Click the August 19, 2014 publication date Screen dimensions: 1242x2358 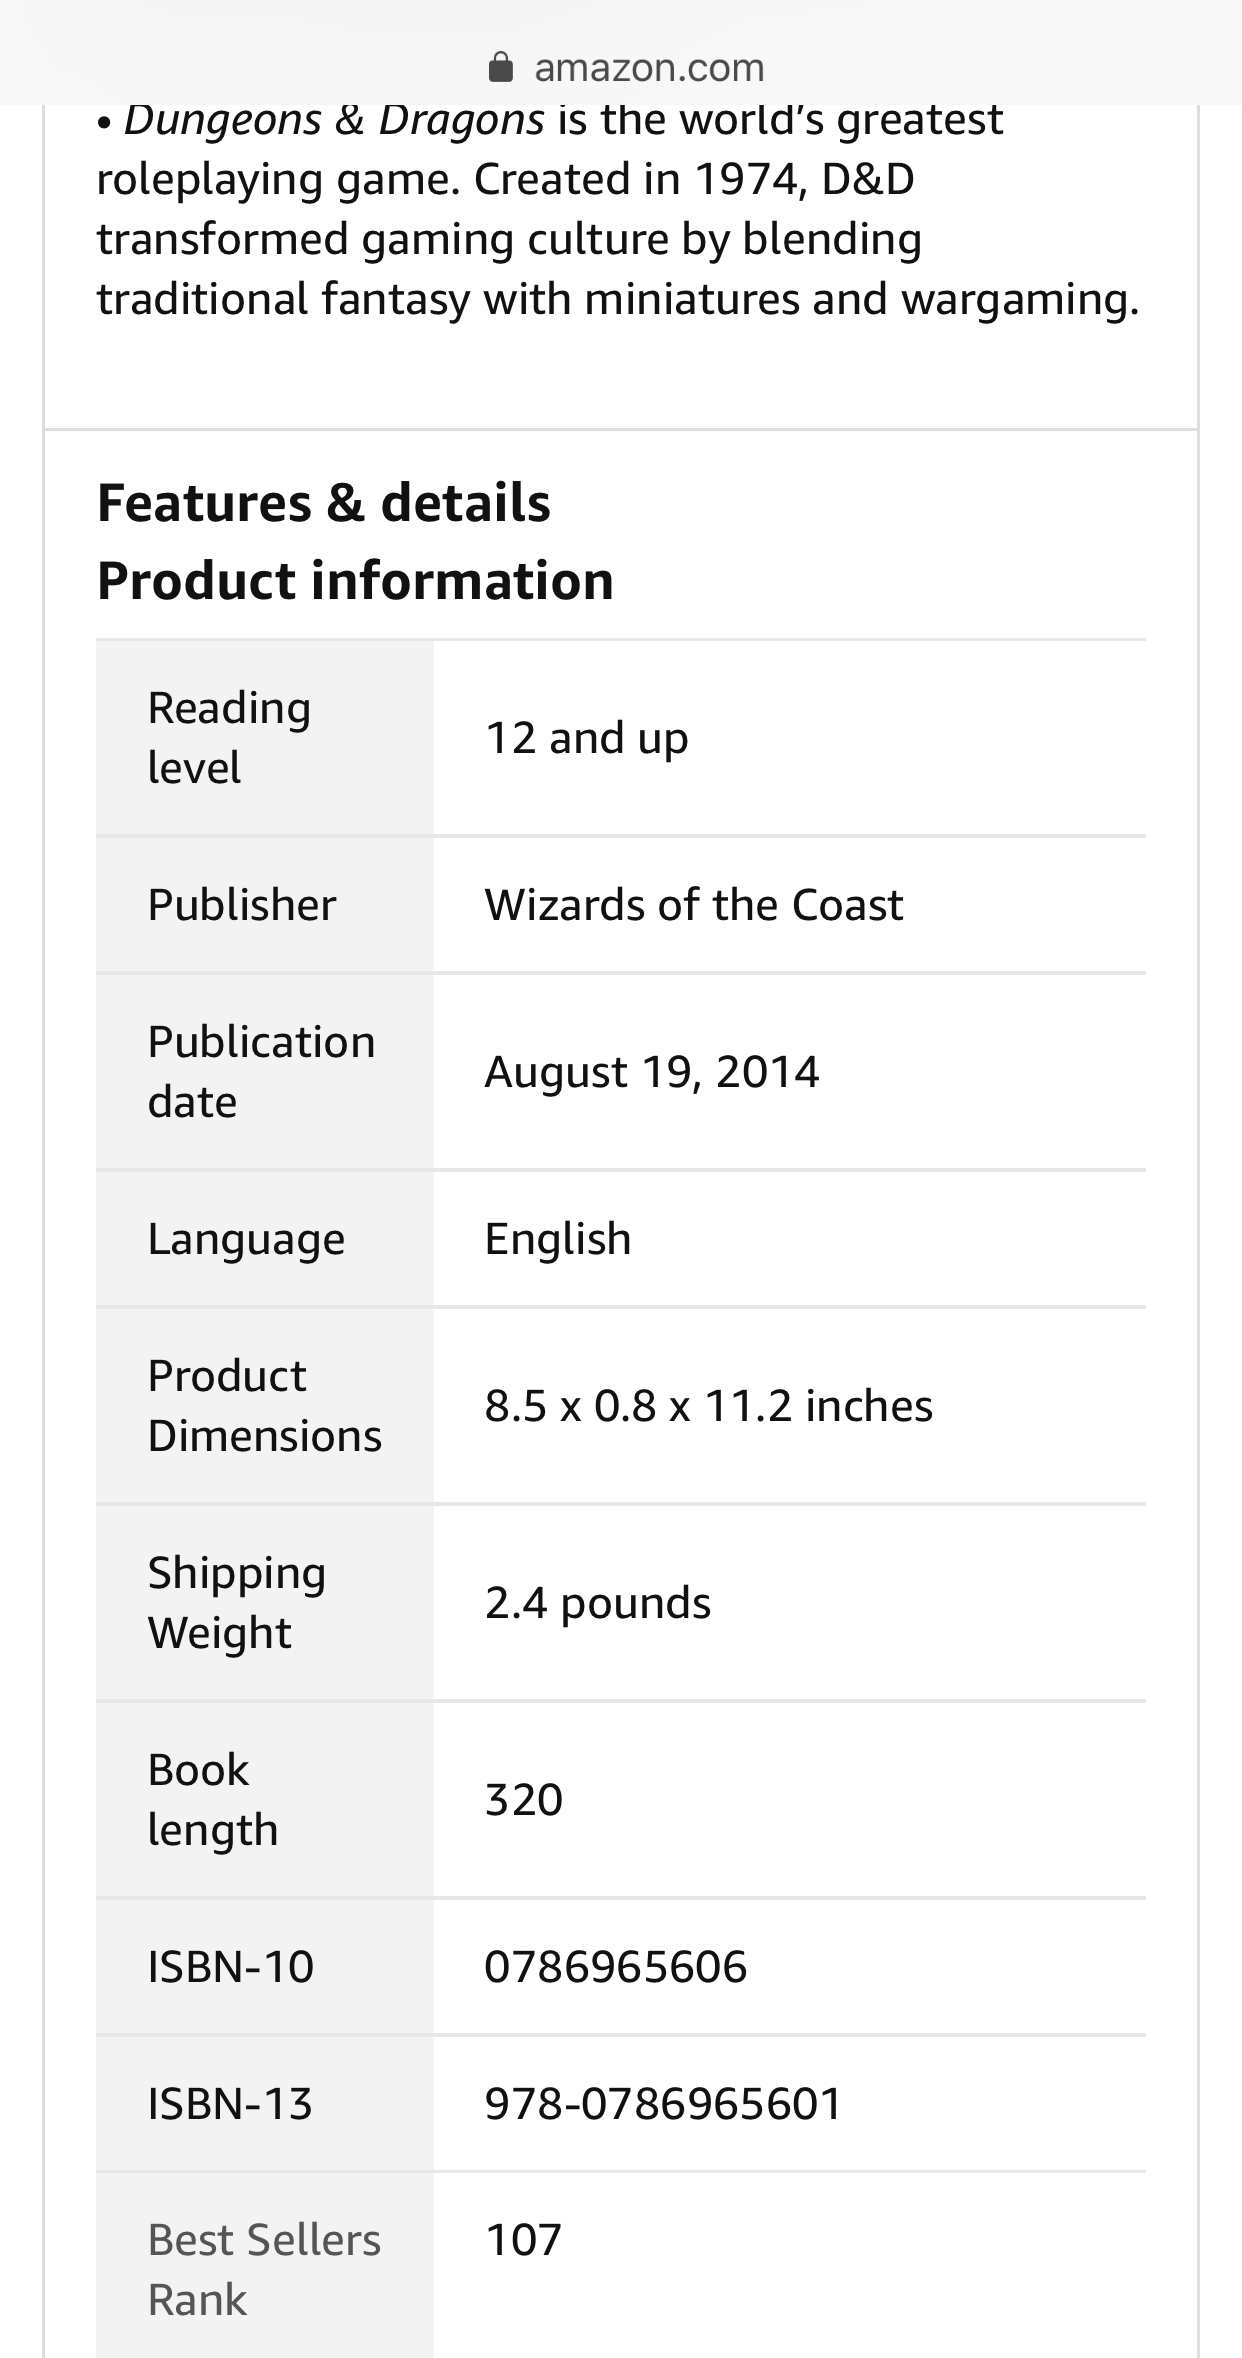[x=652, y=1072]
